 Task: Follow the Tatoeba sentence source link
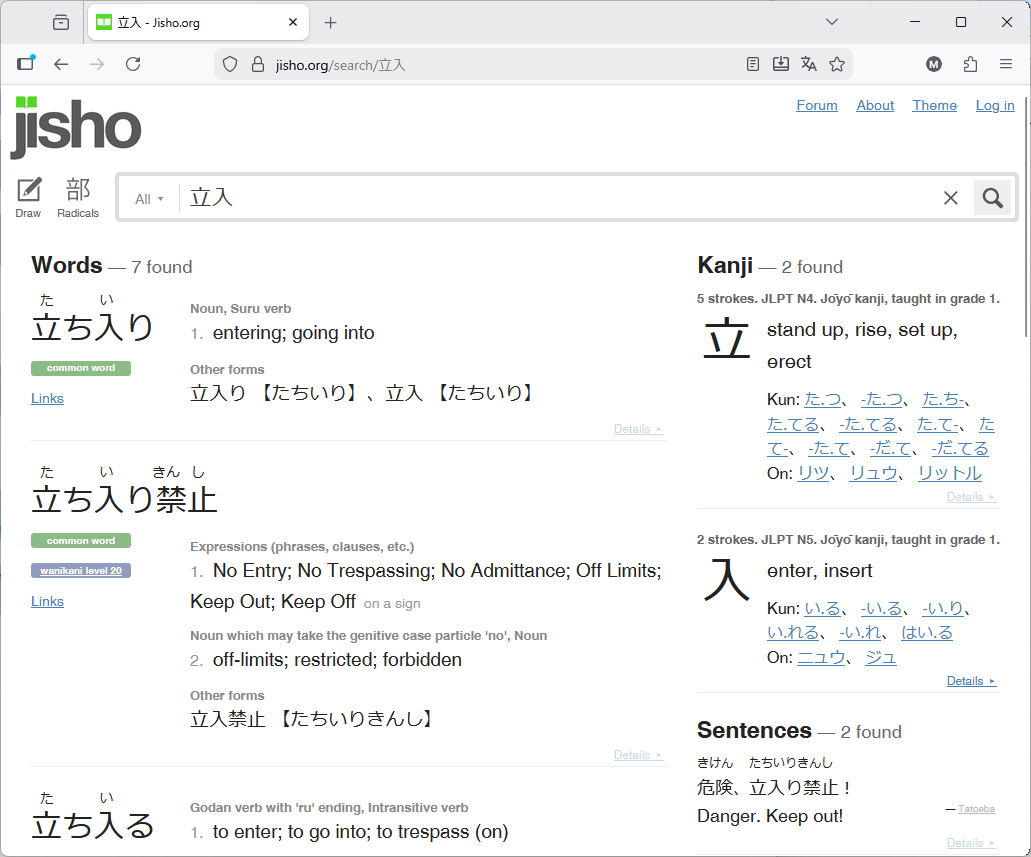[x=975, y=809]
